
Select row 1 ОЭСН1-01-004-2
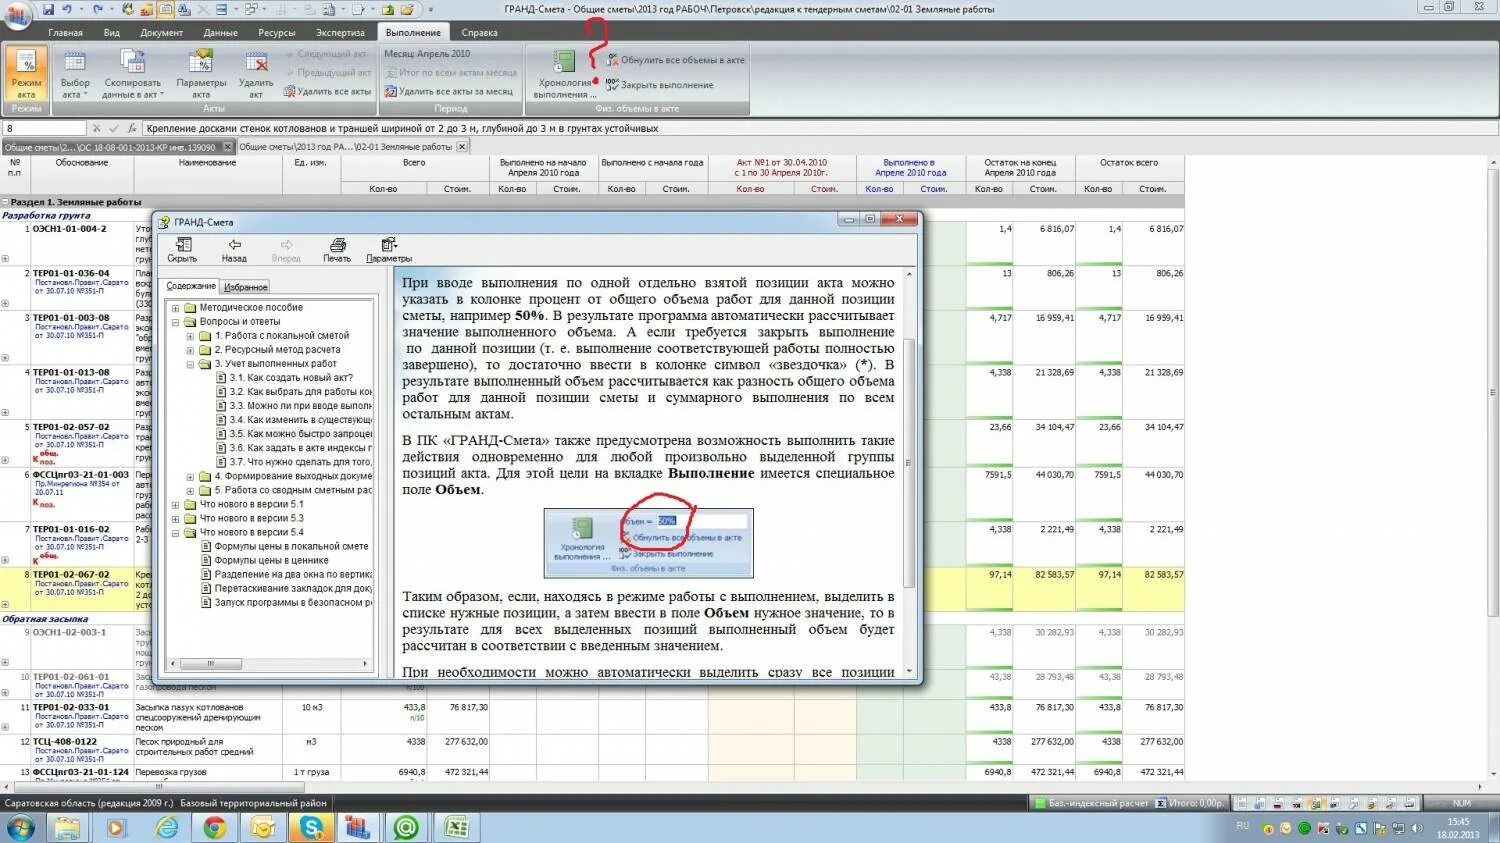(69, 229)
